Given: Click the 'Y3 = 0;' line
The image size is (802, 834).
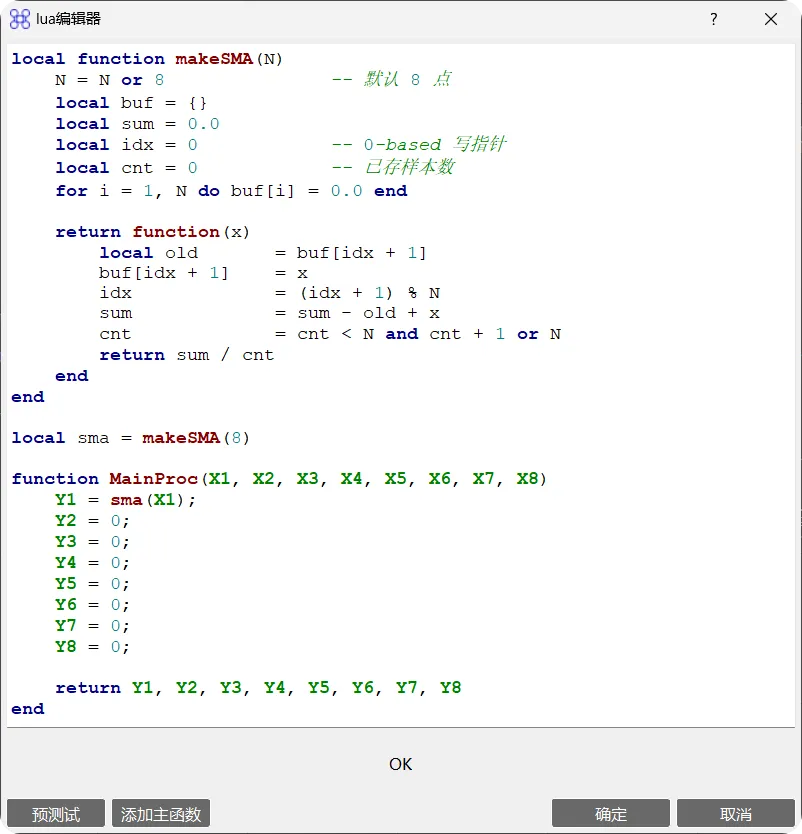Looking at the screenshot, I should click(92, 542).
